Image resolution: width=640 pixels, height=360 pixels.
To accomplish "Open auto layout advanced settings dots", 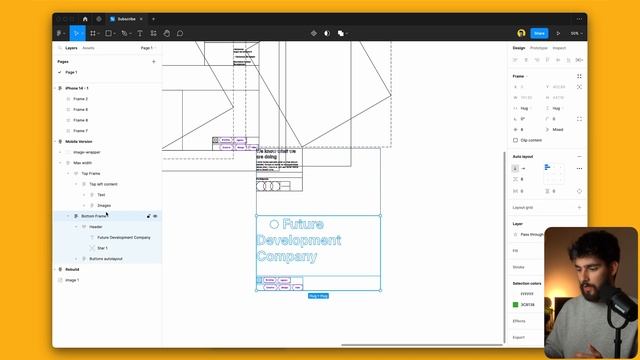I will tap(579, 169).
